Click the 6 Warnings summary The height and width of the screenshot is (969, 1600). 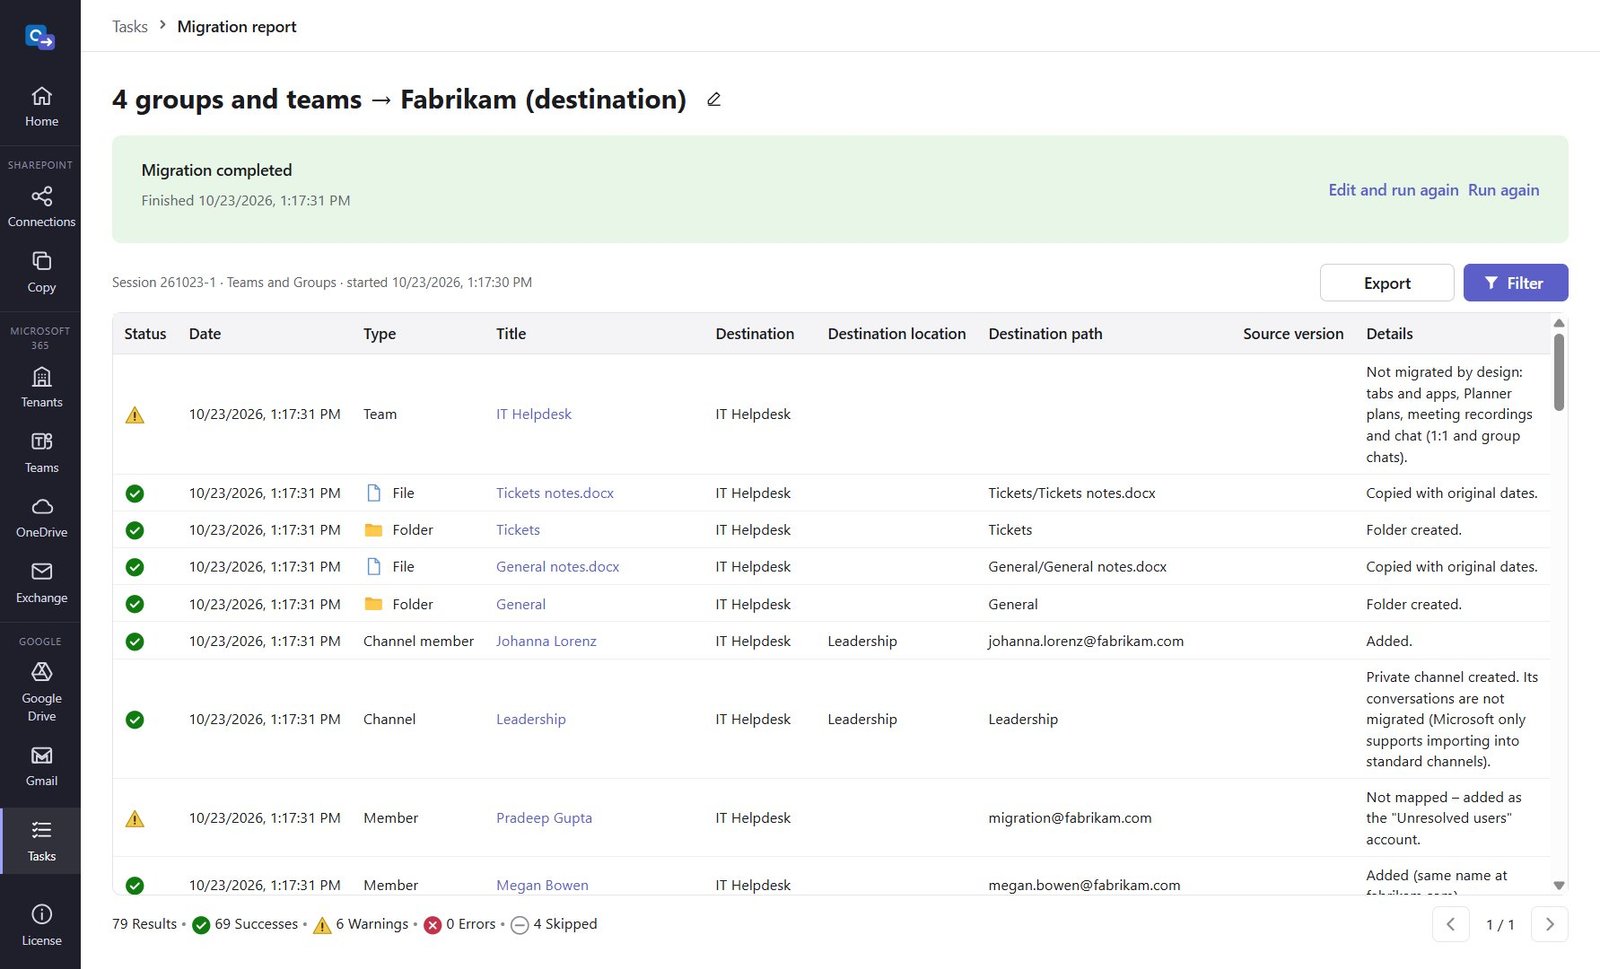(360, 924)
